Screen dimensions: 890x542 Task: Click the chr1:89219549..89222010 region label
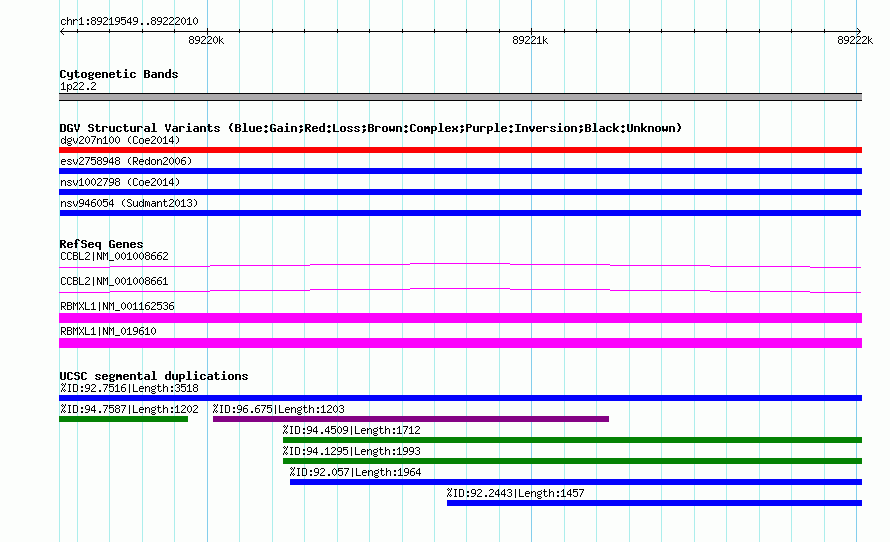pyautogui.click(x=129, y=21)
